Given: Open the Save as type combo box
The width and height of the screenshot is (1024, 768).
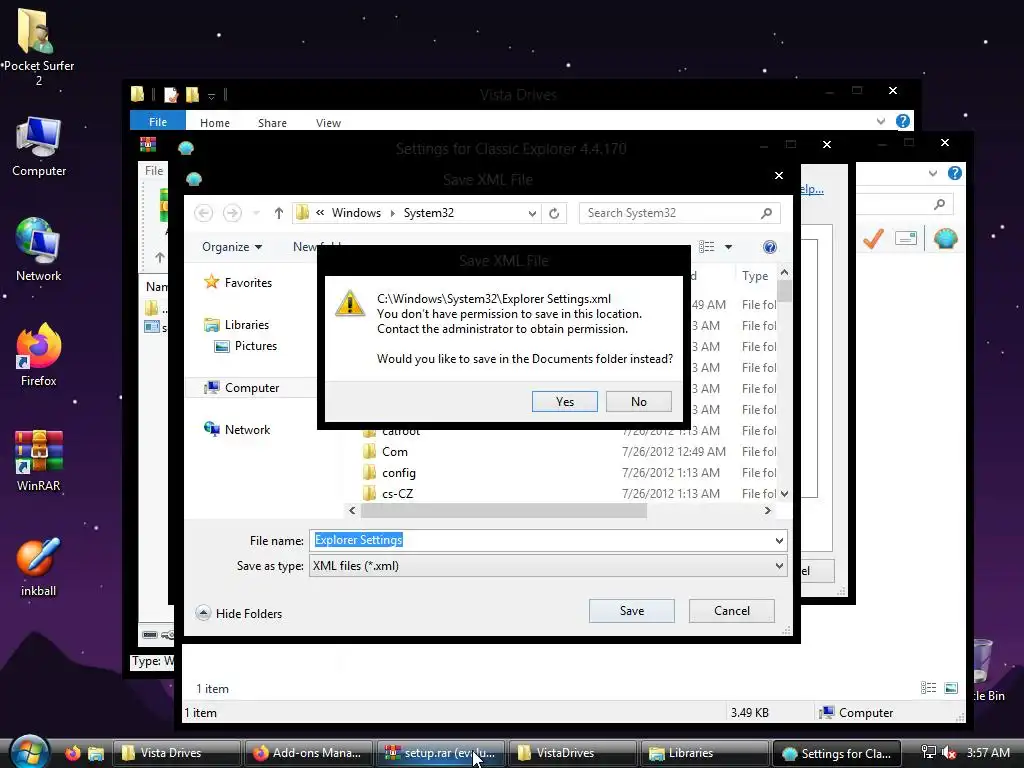Looking at the screenshot, I should click(548, 566).
